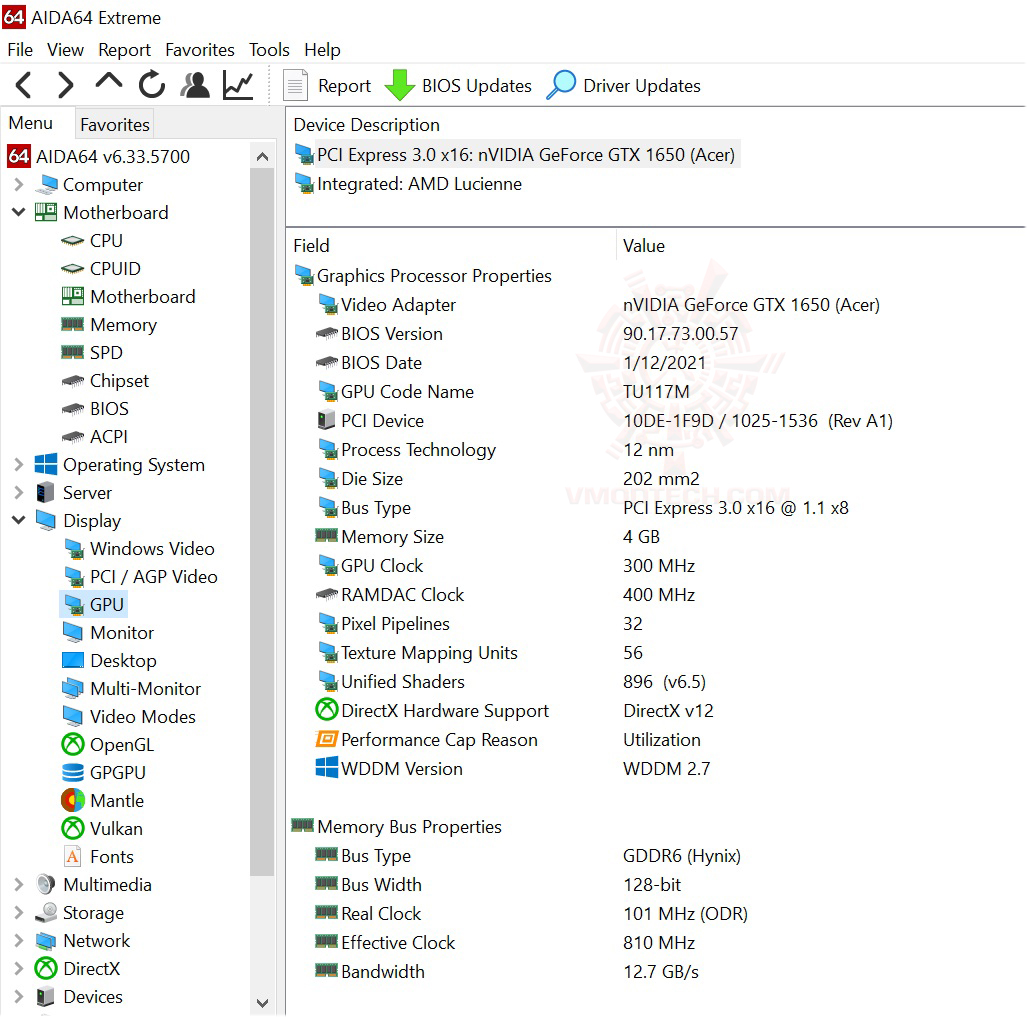
Task: Select the CPU tree item
Action: (106, 241)
